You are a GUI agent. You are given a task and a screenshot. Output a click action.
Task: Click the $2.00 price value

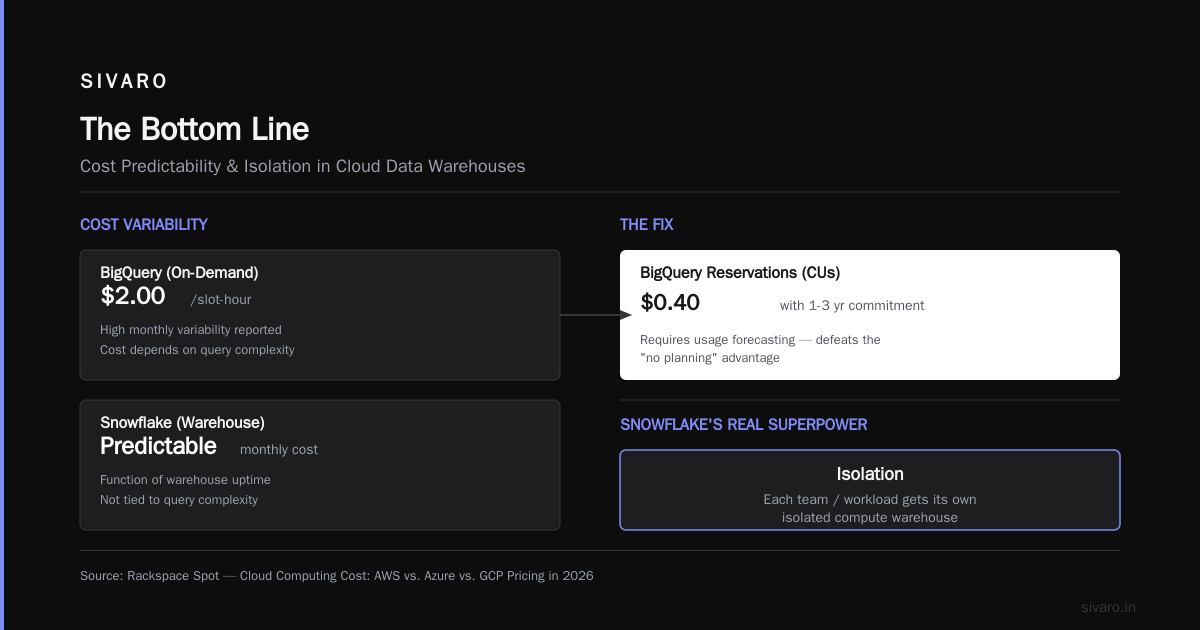click(133, 296)
